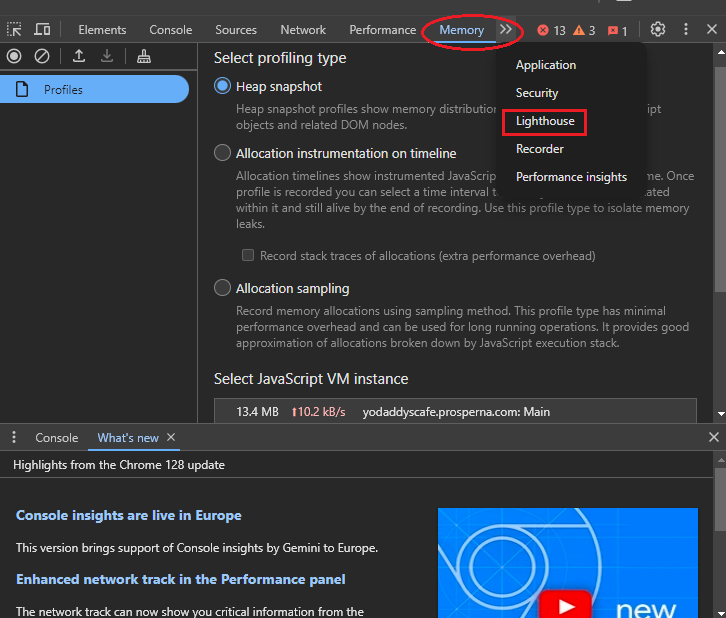Click the collect garbage broom icon

pyautogui.click(x=144, y=56)
